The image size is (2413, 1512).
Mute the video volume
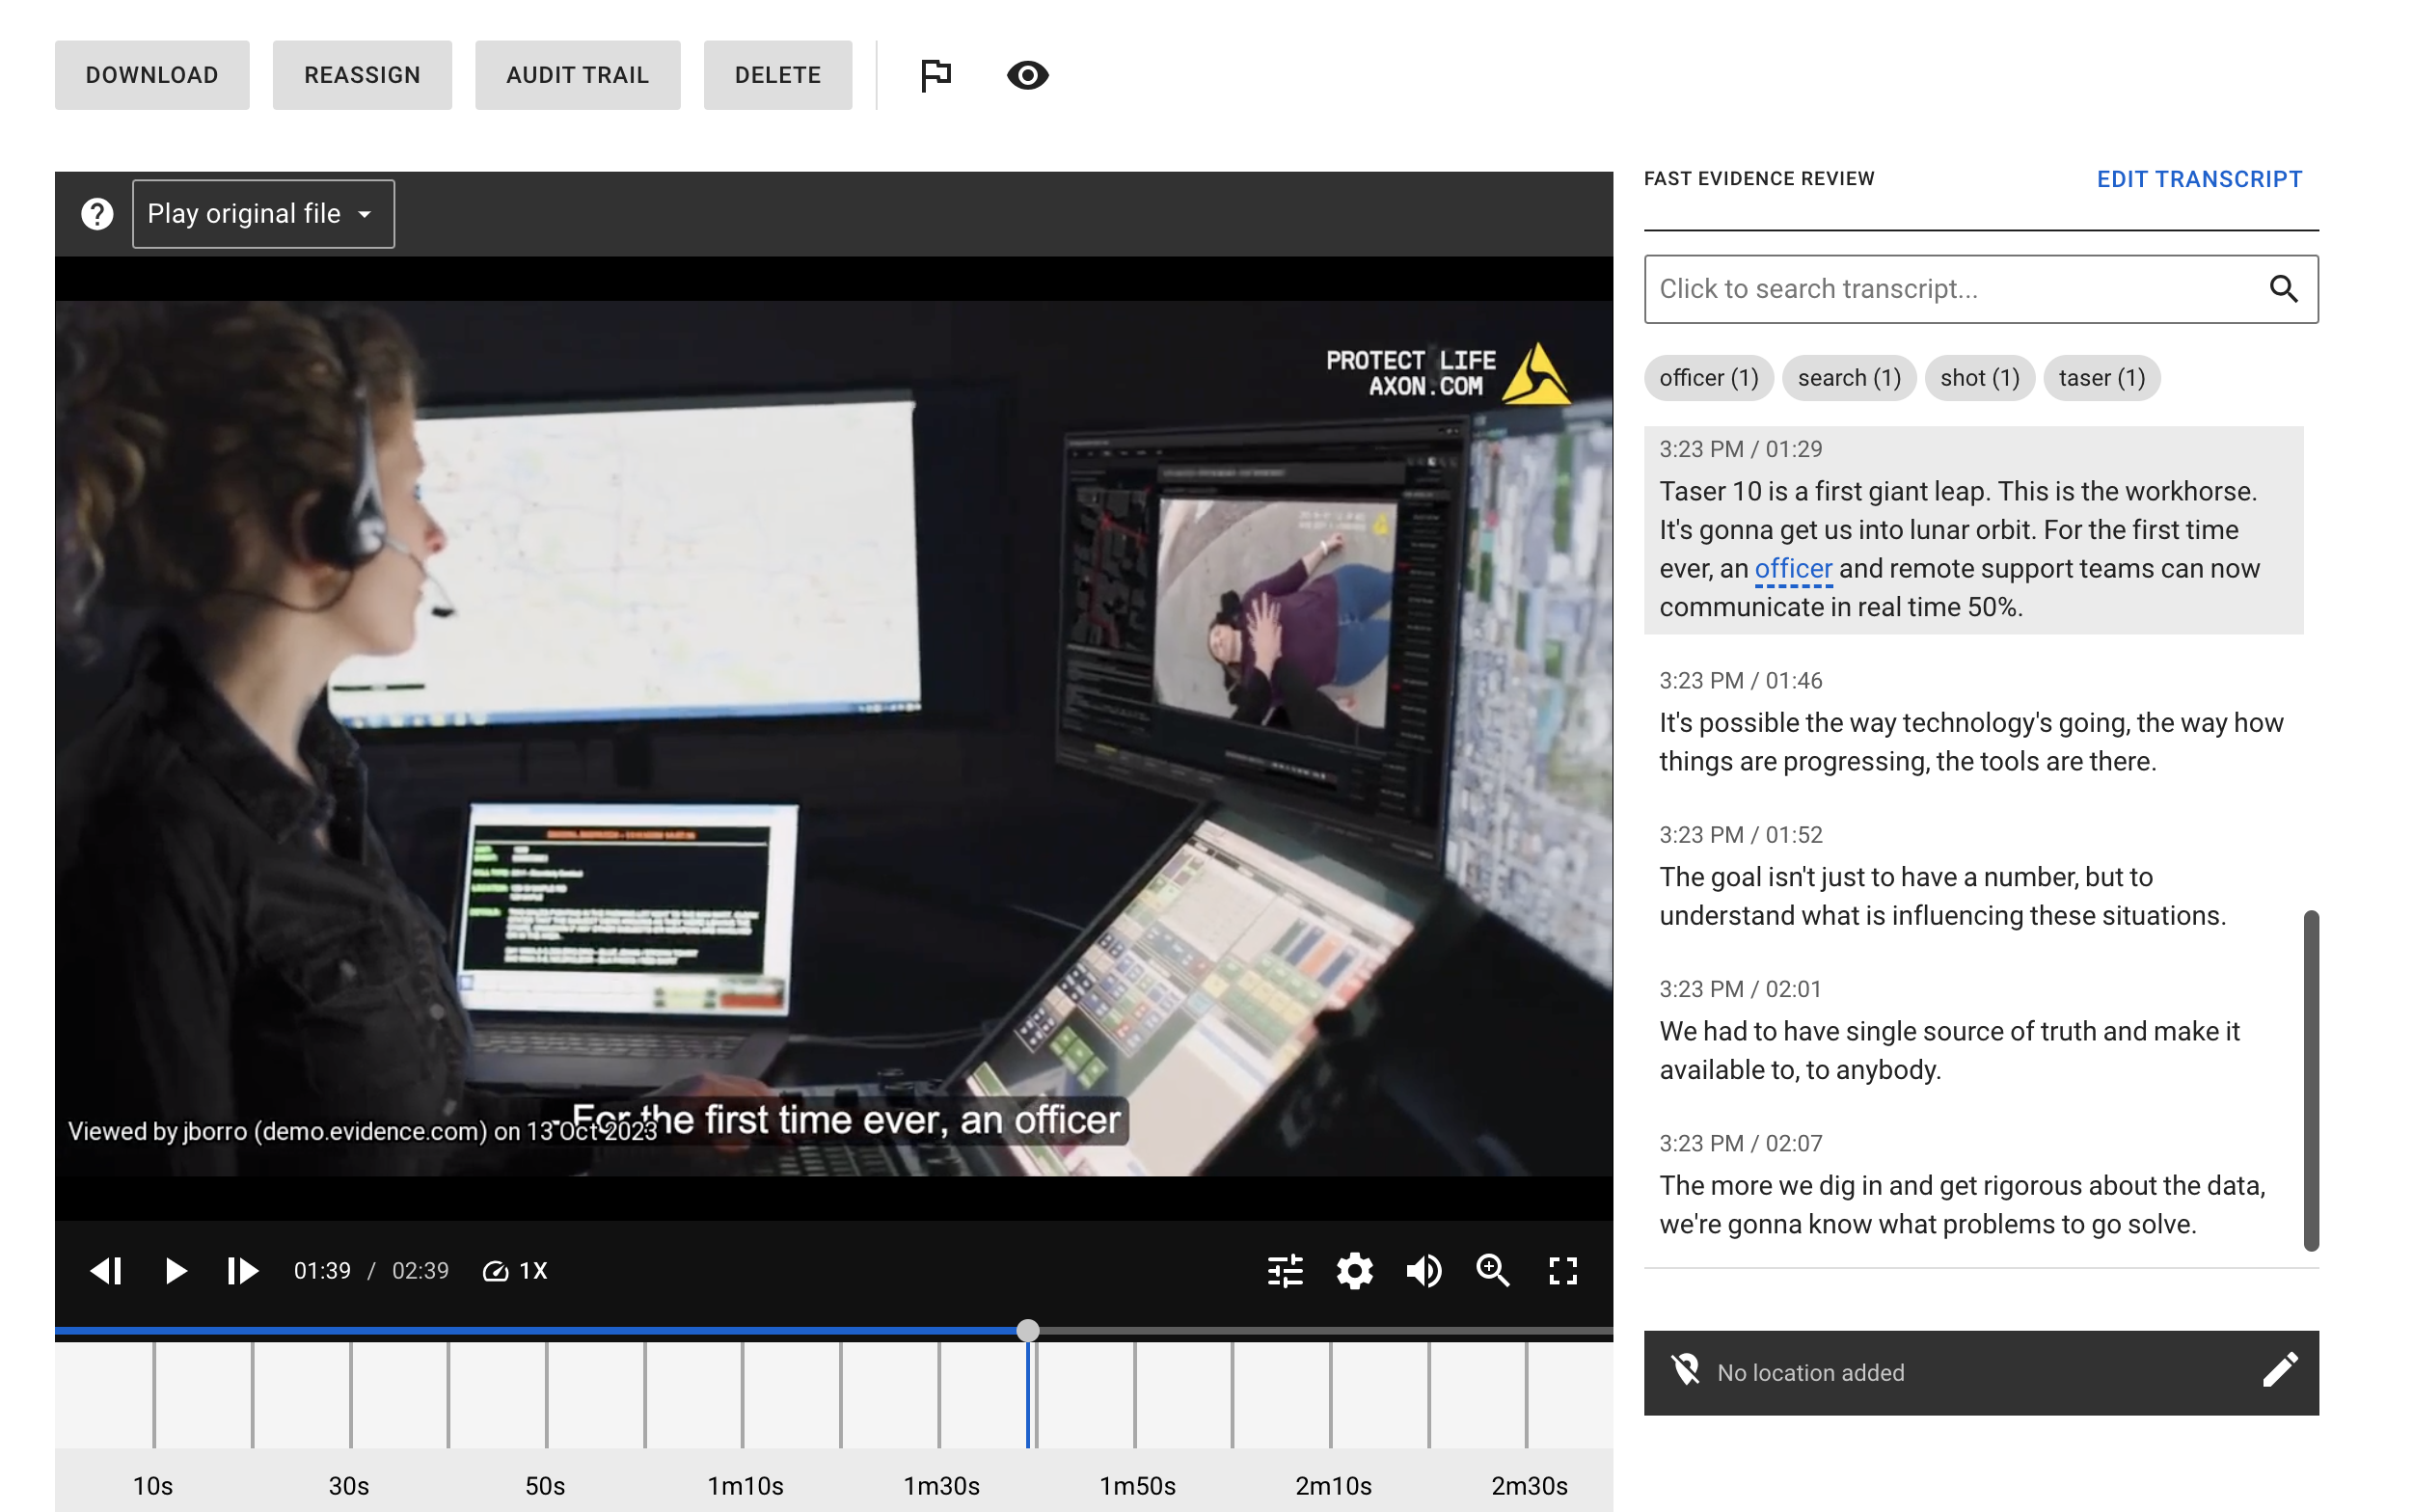click(x=1424, y=1271)
